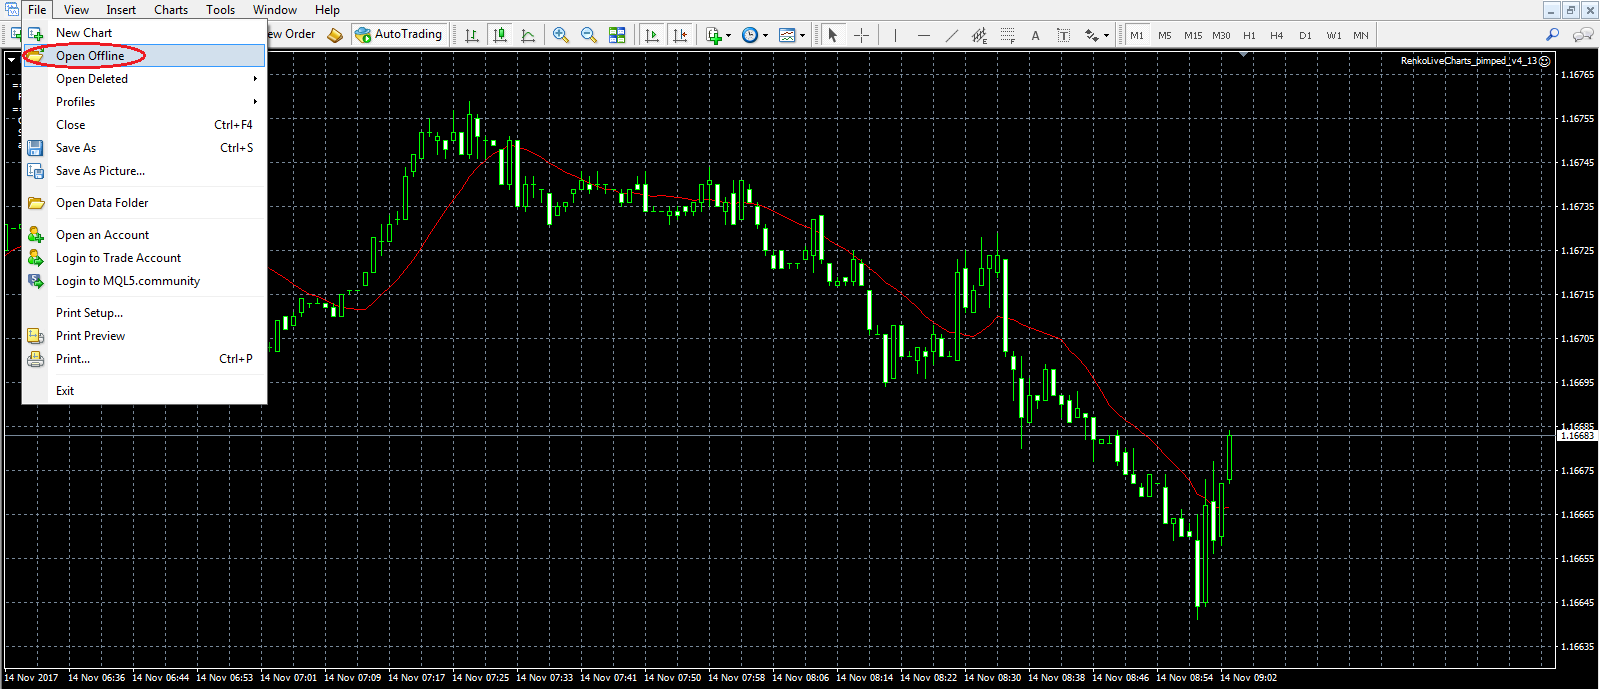Switch to MN timeframe
Image resolution: width=1600 pixels, height=689 pixels.
coord(1361,35)
